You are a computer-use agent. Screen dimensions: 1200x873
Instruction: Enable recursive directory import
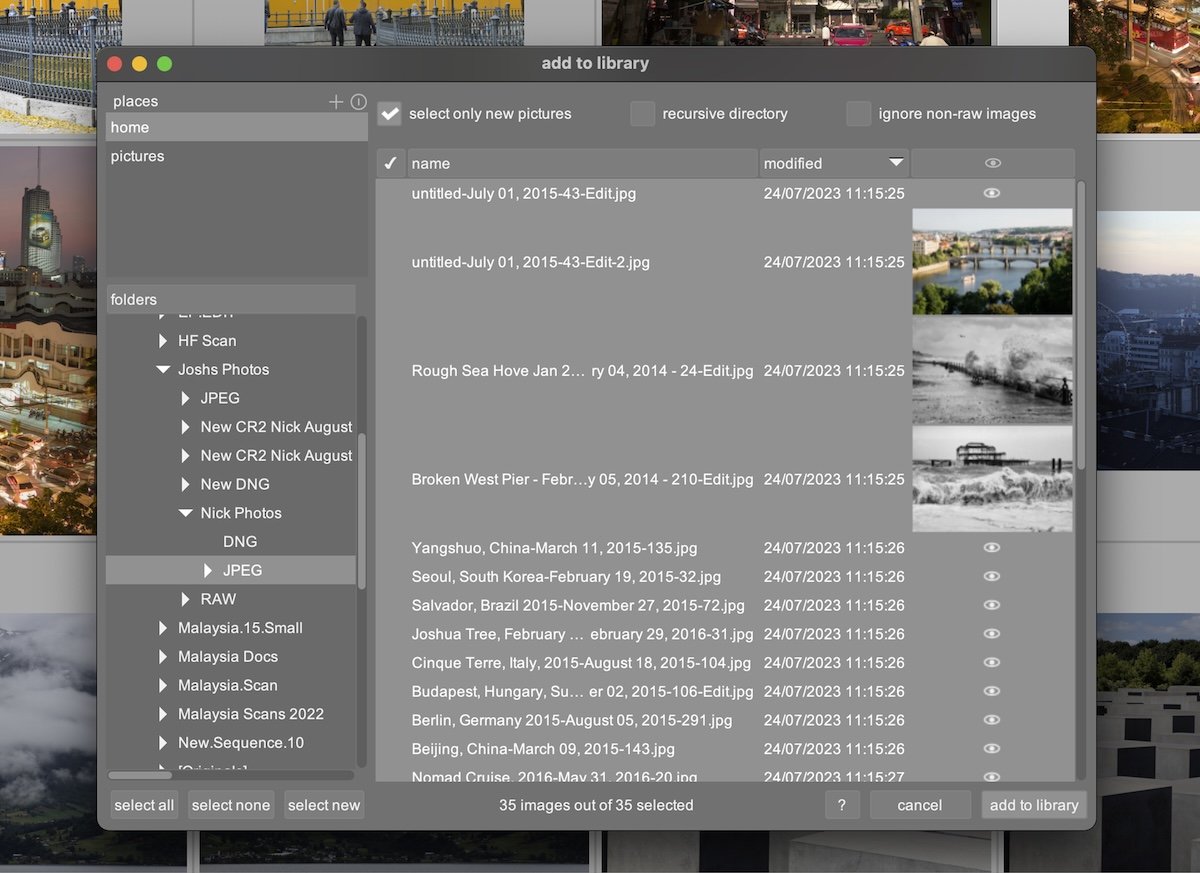[642, 114]
